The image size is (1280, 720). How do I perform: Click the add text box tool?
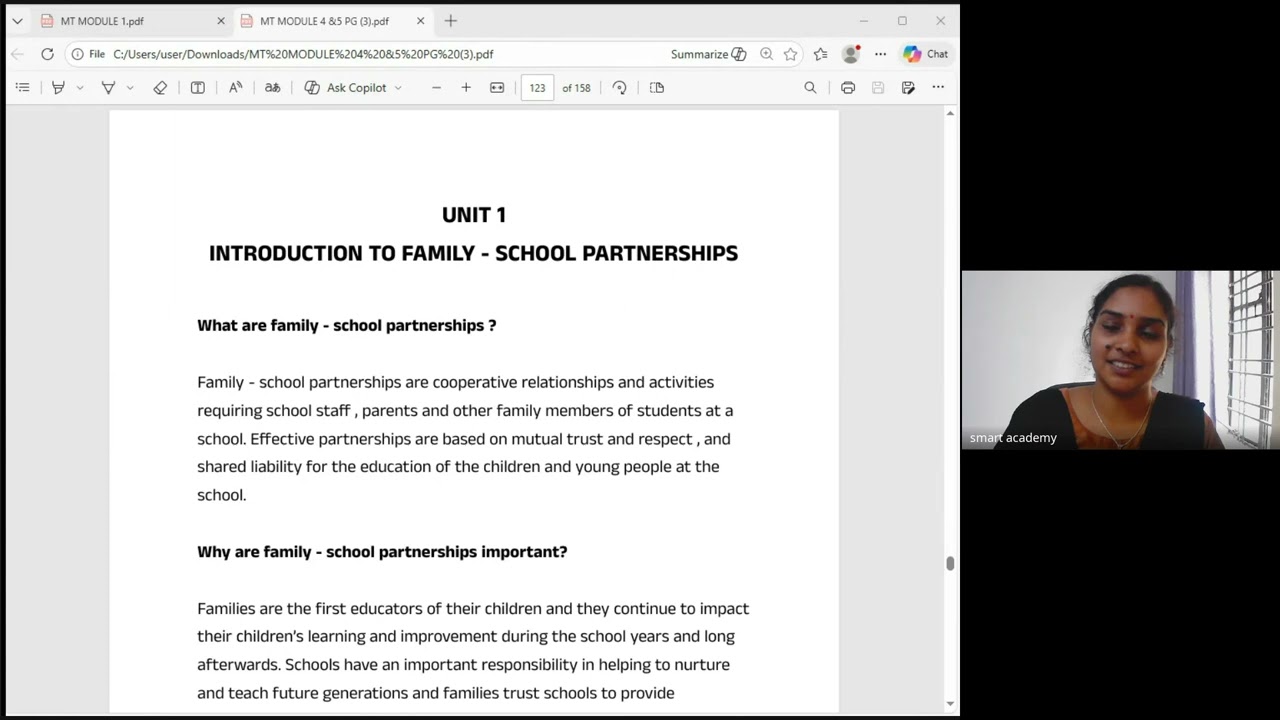(x=198, y=88)
